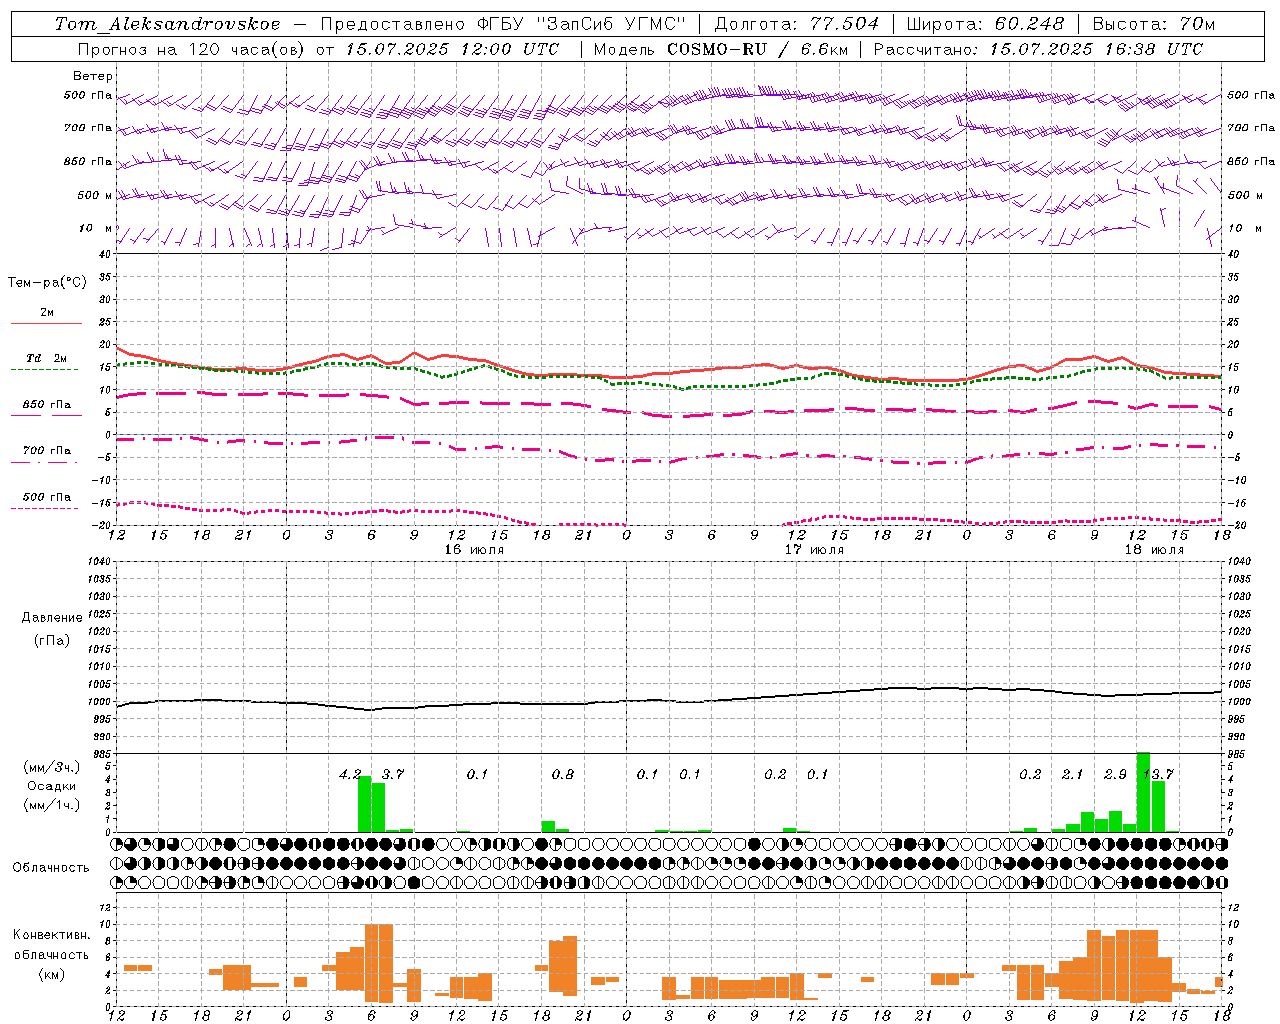This screenshot has height=1024, width=1280.
Task: Click the Давление panel label
Action: 52,618
